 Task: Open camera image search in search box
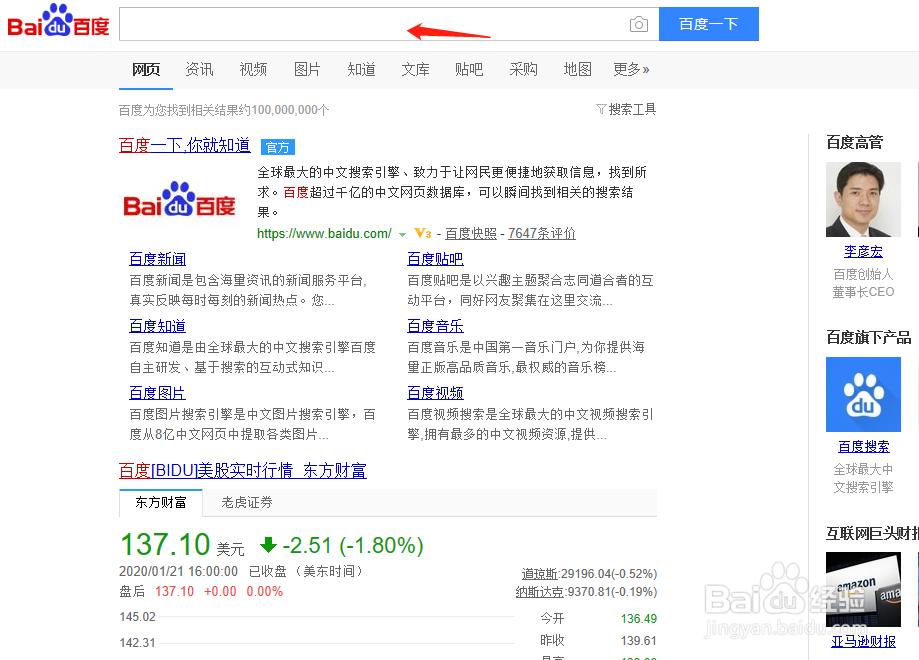[638, 24]
